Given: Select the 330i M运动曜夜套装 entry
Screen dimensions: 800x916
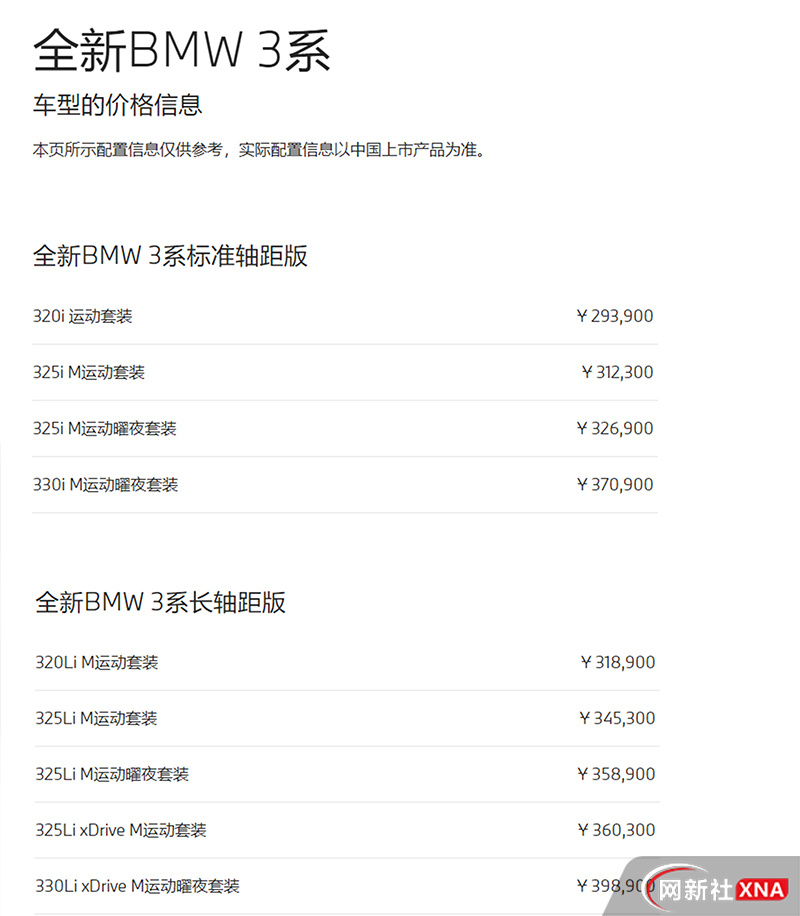Looking at the screenshot, I should pos(105,484).
